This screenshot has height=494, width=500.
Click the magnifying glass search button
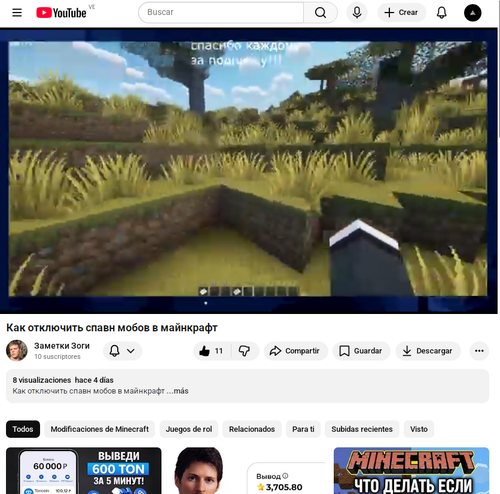click(x=320, y=12)
